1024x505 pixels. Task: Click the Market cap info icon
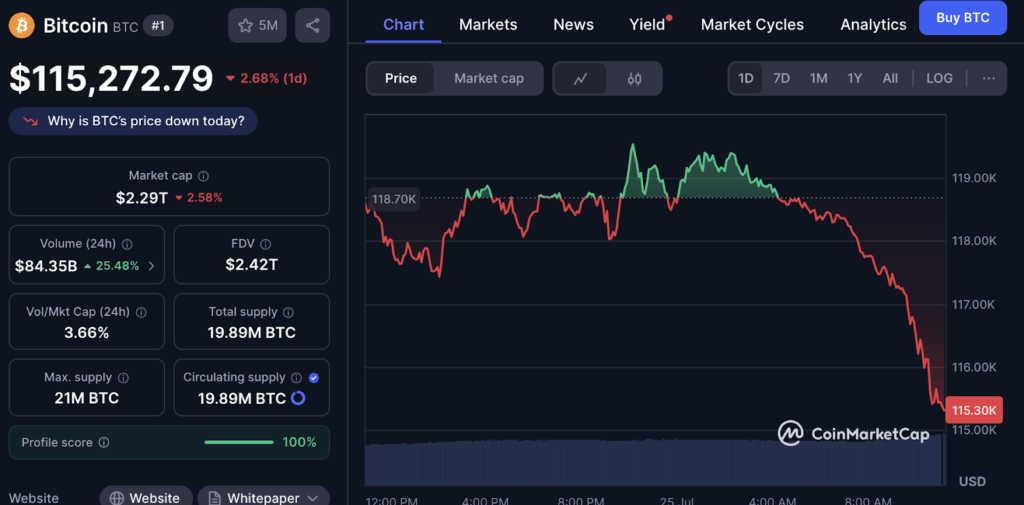click(x=204, y=176)
